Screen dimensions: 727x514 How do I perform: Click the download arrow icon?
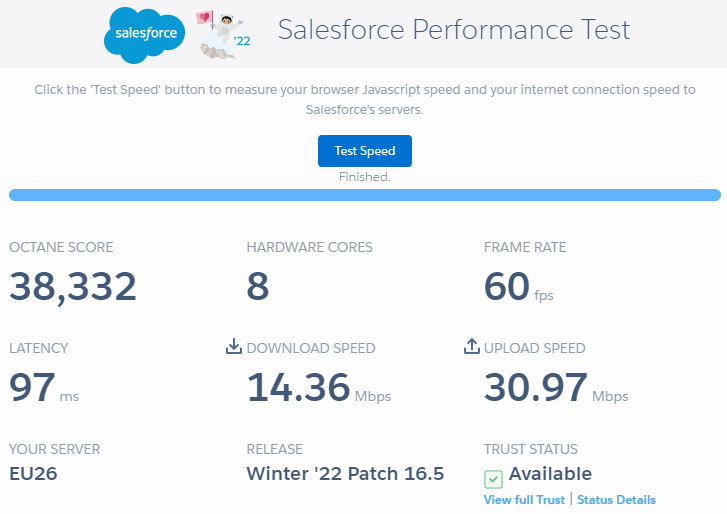pyautogui.click(x=234, y=346)
